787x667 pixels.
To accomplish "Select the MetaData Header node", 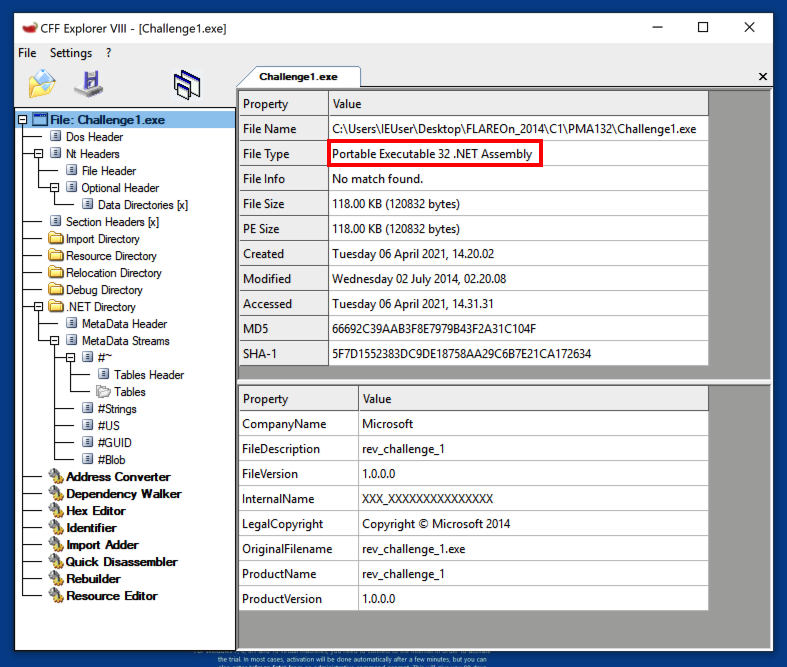I will [x=124, y=324].
